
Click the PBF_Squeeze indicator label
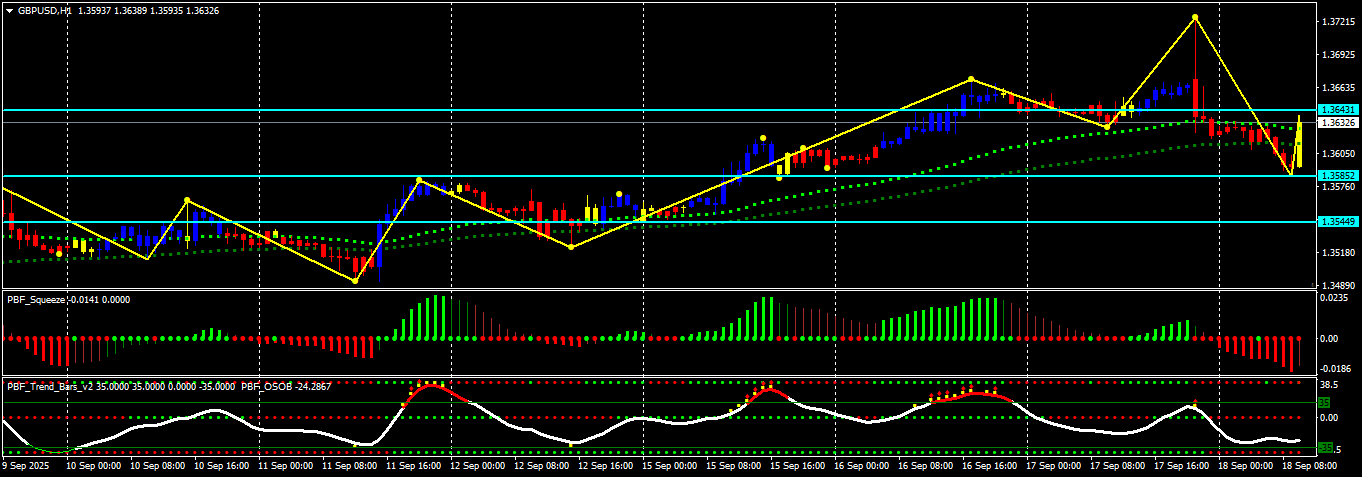pos(36,299)
